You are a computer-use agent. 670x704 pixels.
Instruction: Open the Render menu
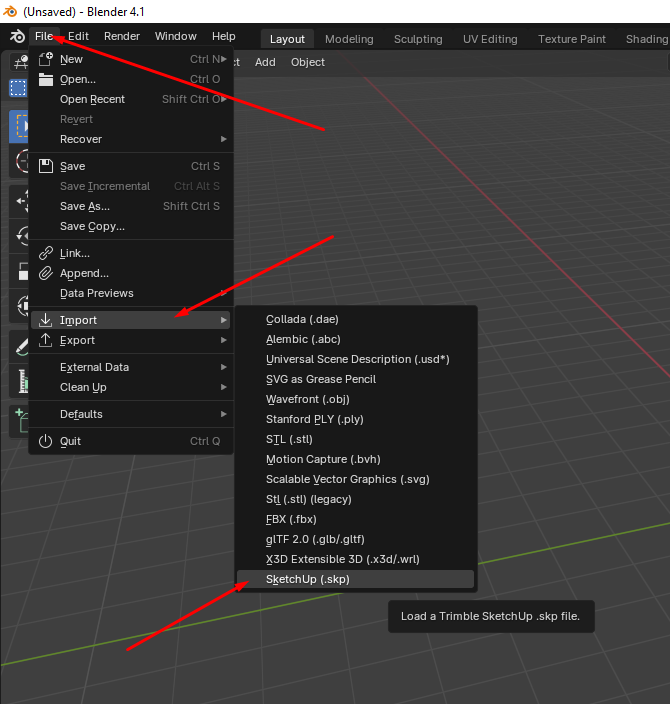pyautogui.click(x=122, y=36)
